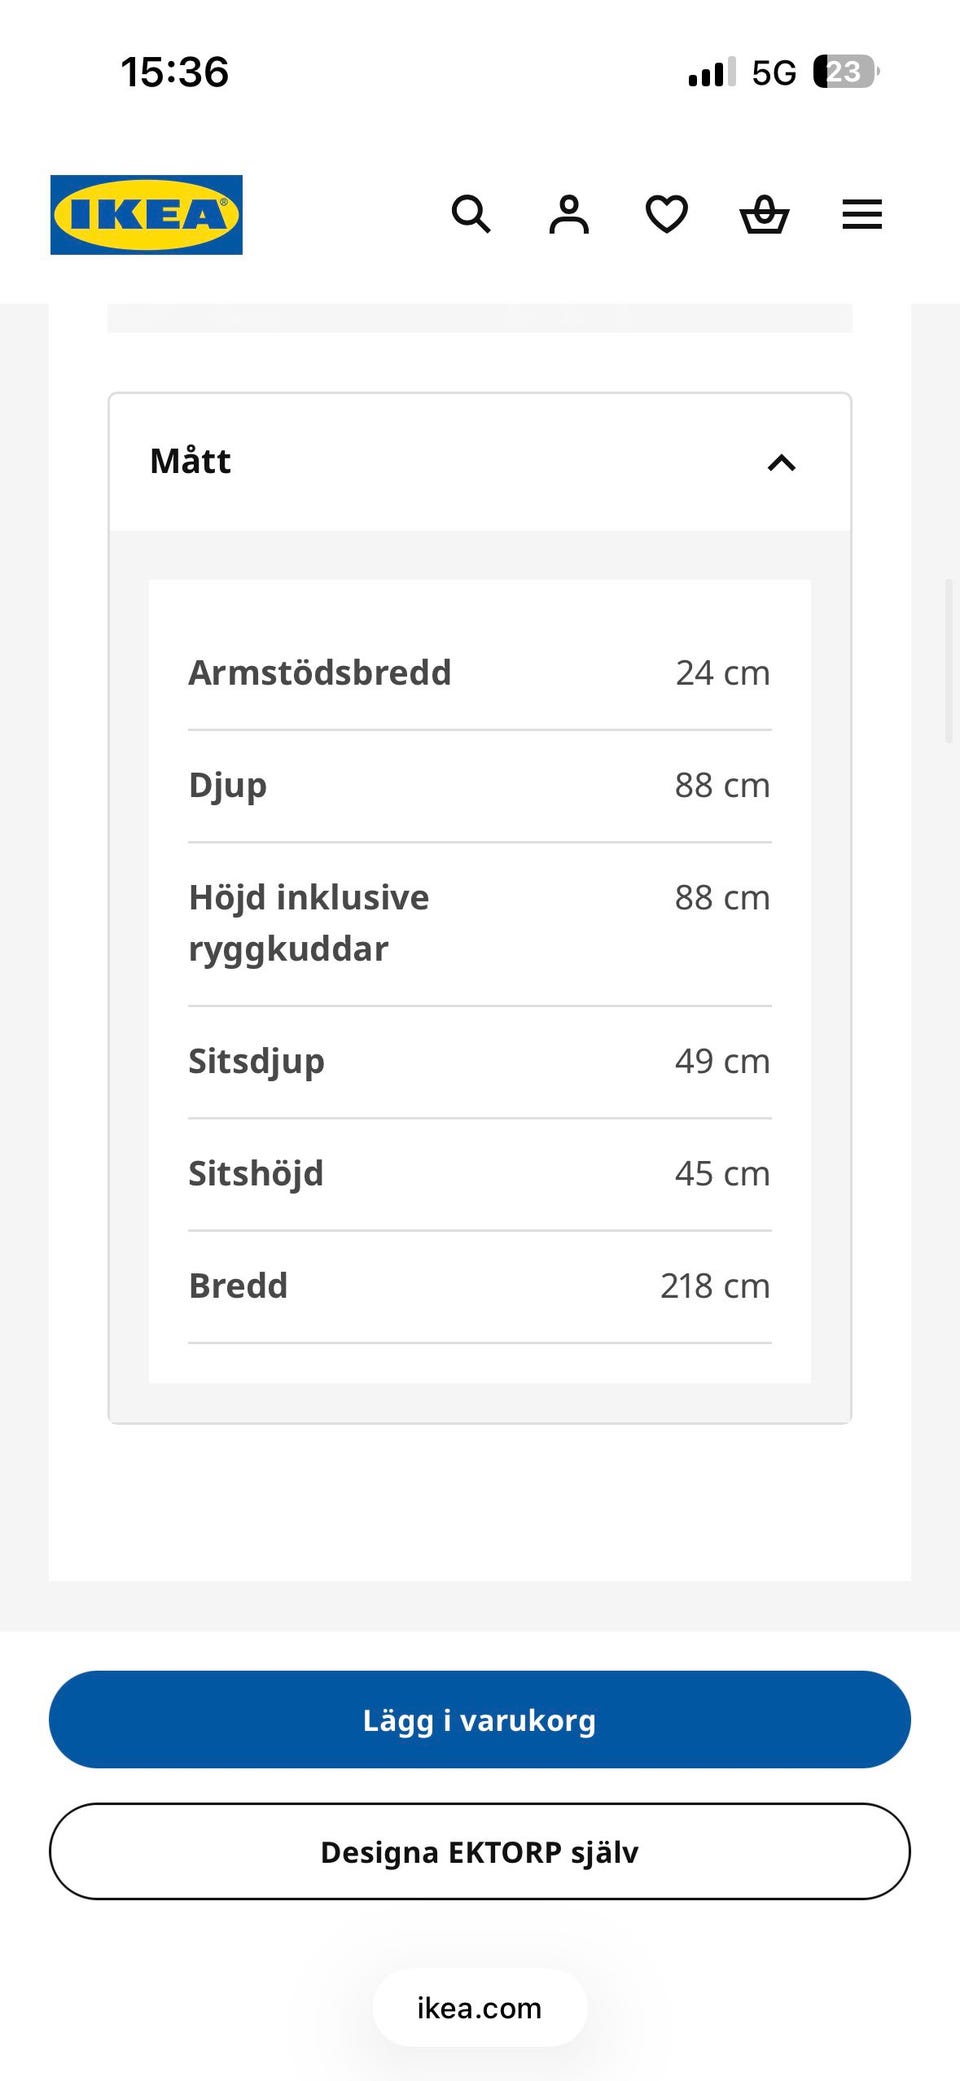Tap the 5G signal indicator

[774, 72]
